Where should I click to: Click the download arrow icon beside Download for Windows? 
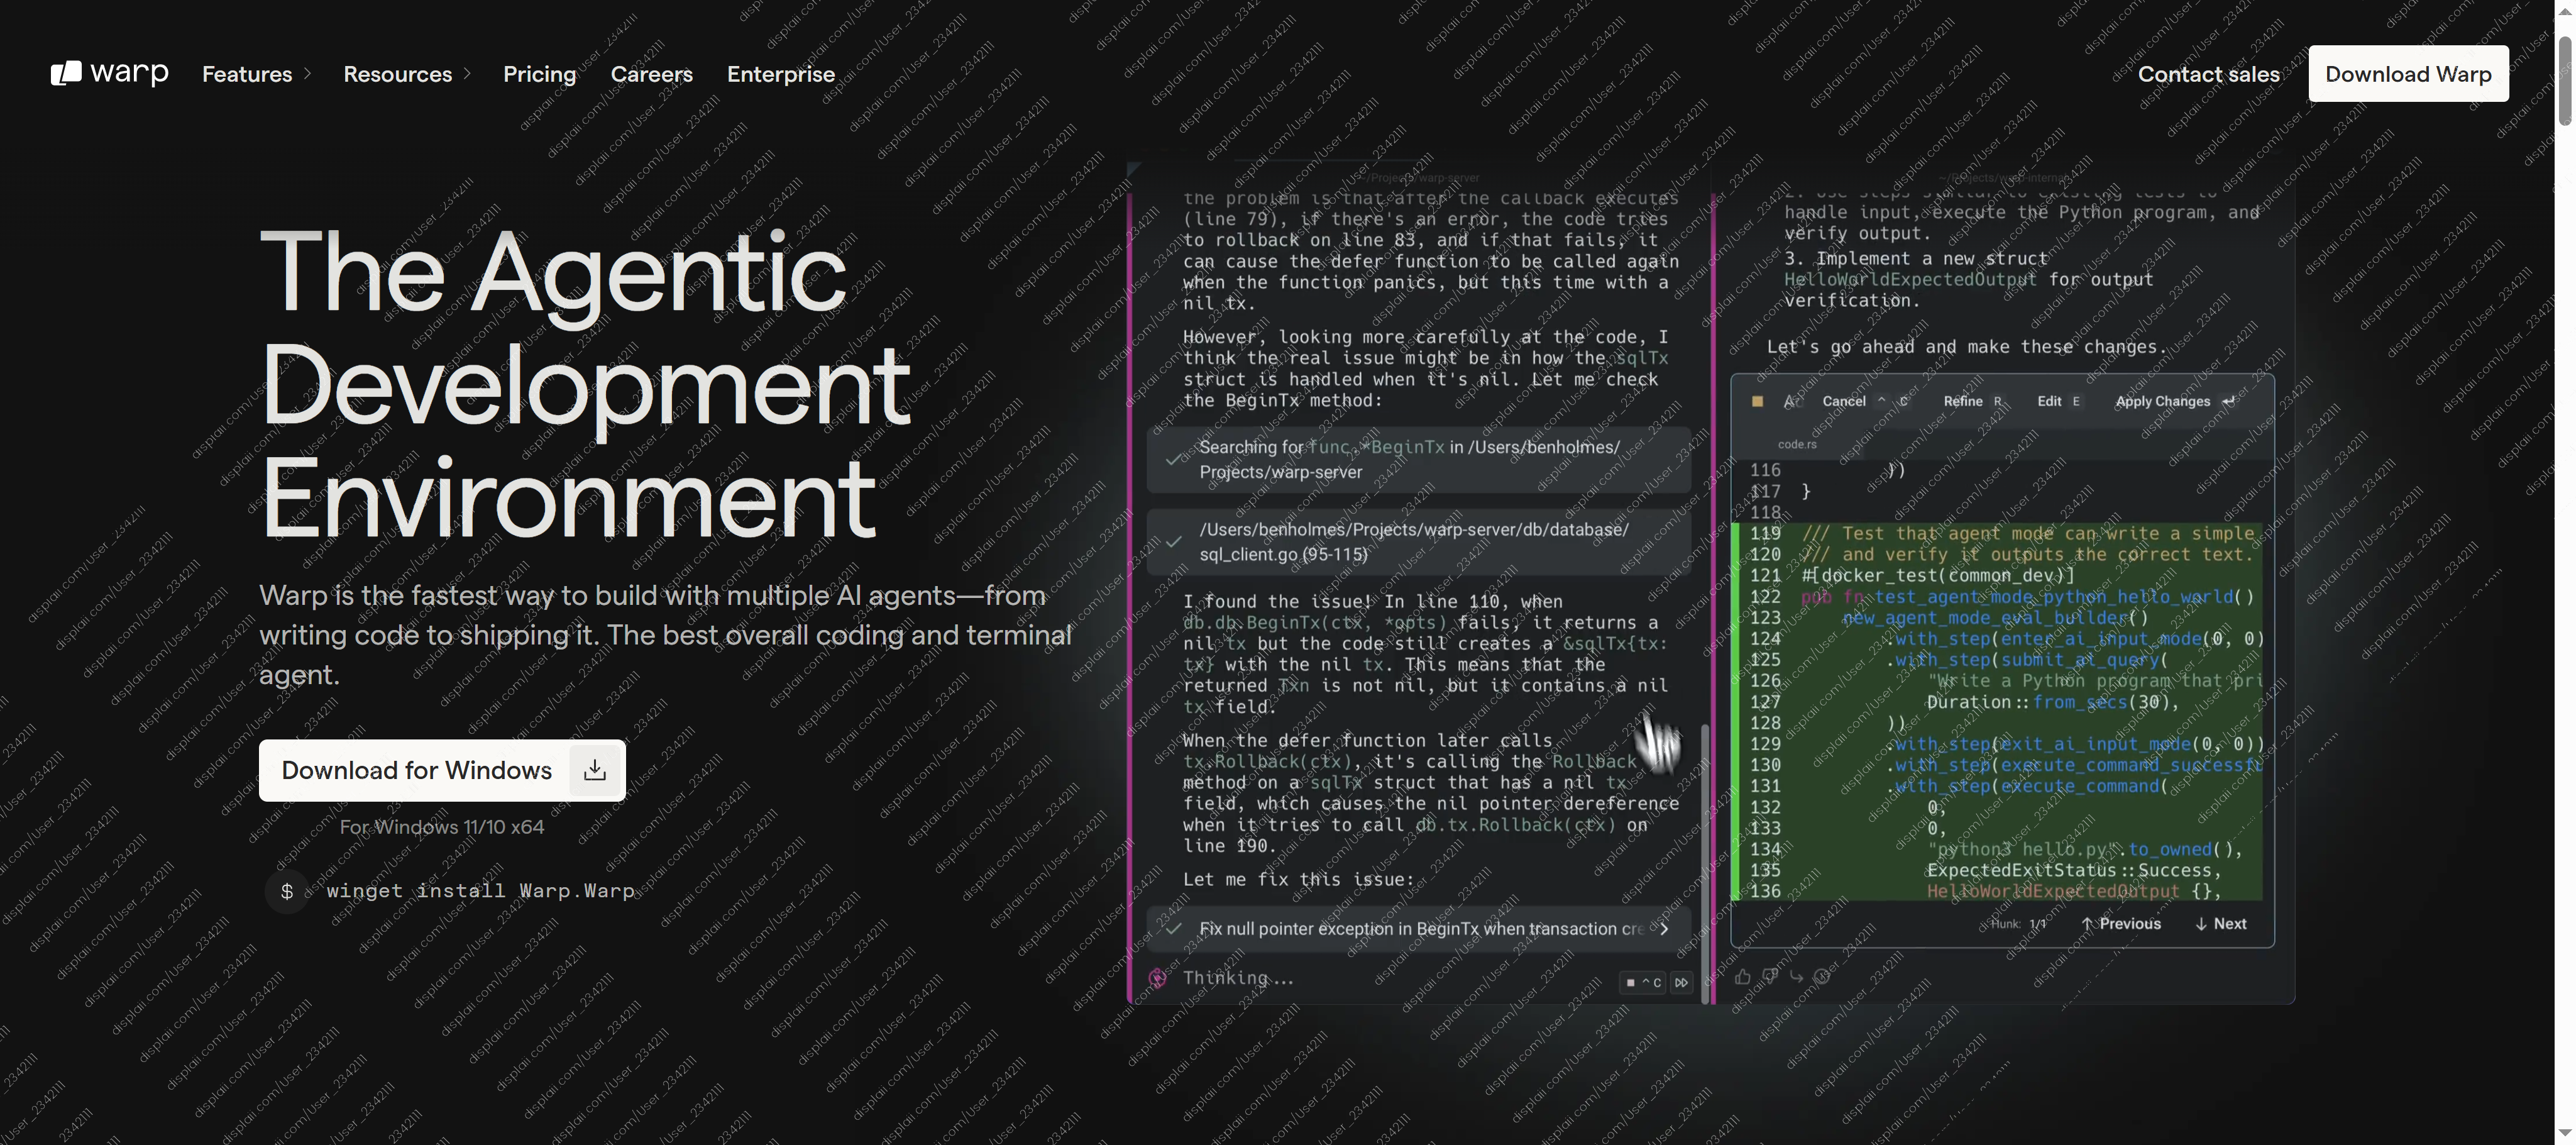[595, 770]
